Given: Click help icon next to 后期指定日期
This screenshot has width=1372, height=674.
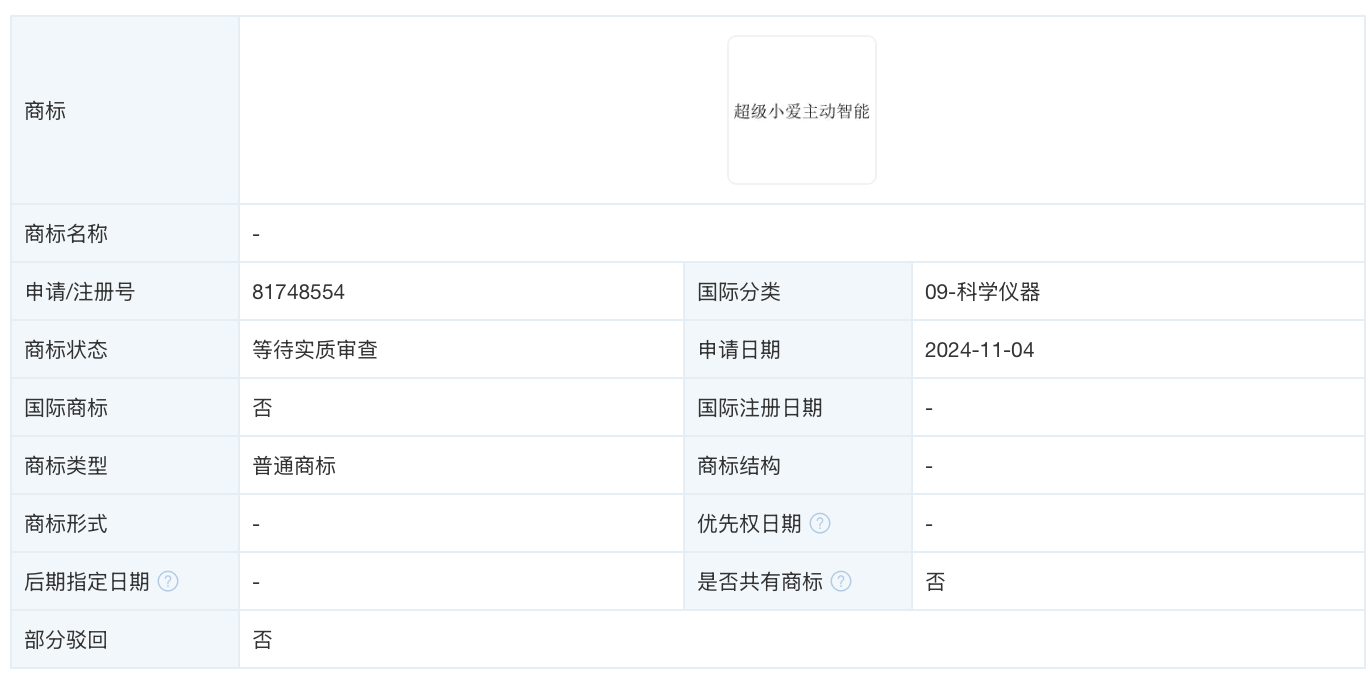Looking at the screenshot, I should [x=168, y=582].
